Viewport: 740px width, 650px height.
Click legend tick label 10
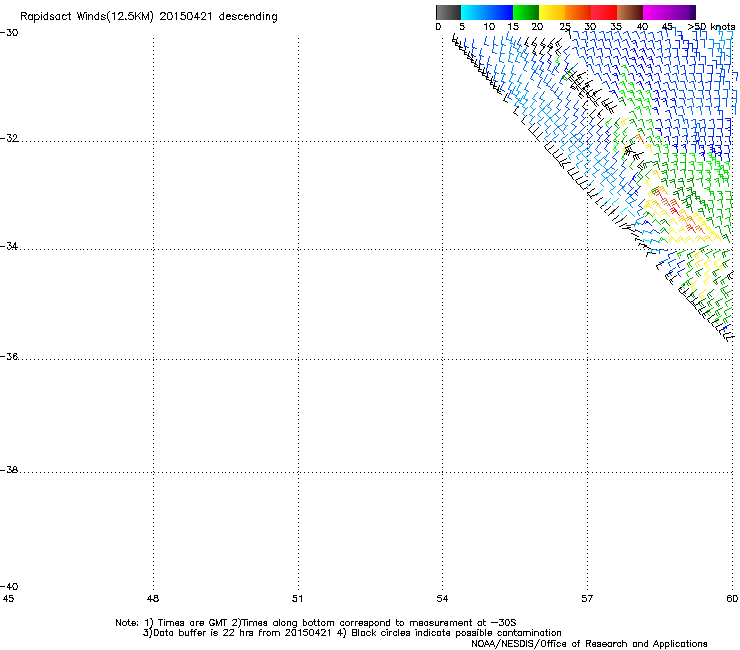(x=489, y=27)
